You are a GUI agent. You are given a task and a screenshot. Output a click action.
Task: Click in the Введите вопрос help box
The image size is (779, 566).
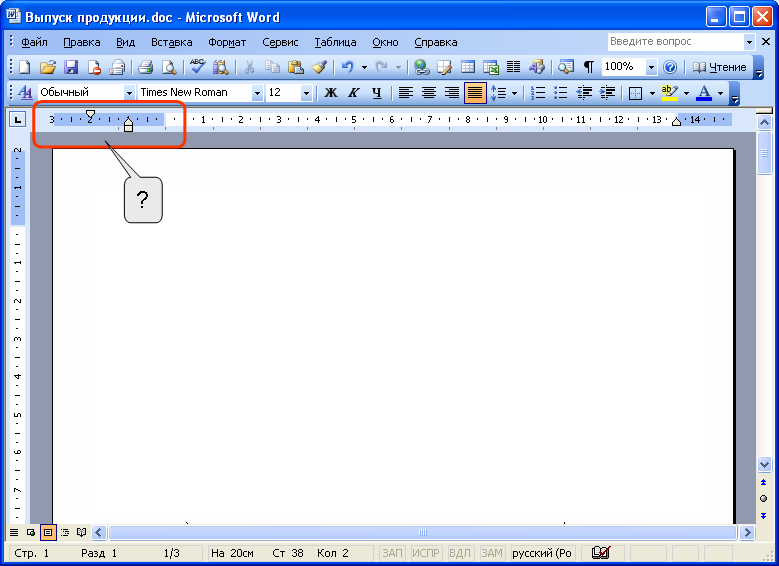click(676, 42)
